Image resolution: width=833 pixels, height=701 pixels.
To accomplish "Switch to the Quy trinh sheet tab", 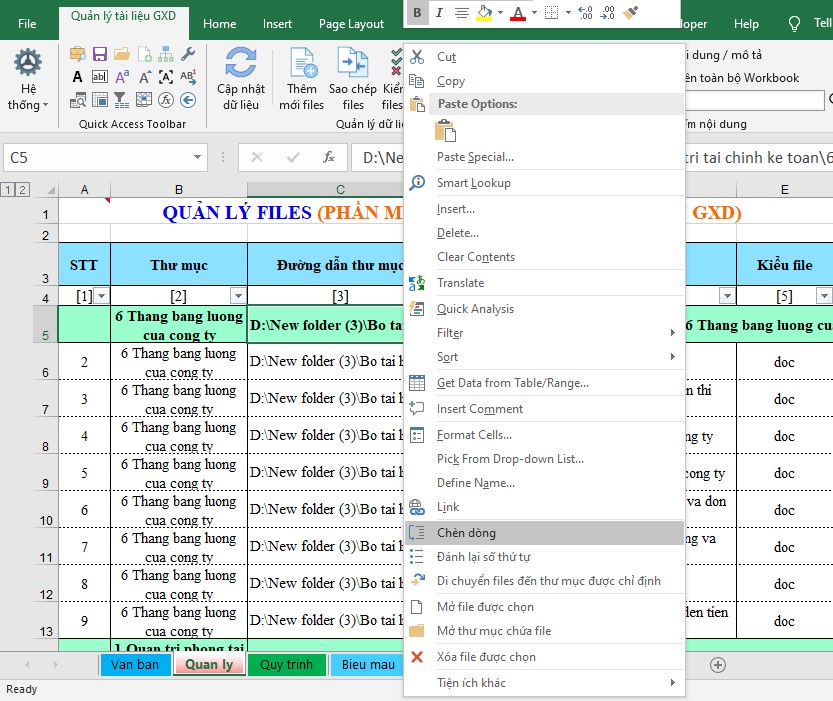I will tap(286, 665).
